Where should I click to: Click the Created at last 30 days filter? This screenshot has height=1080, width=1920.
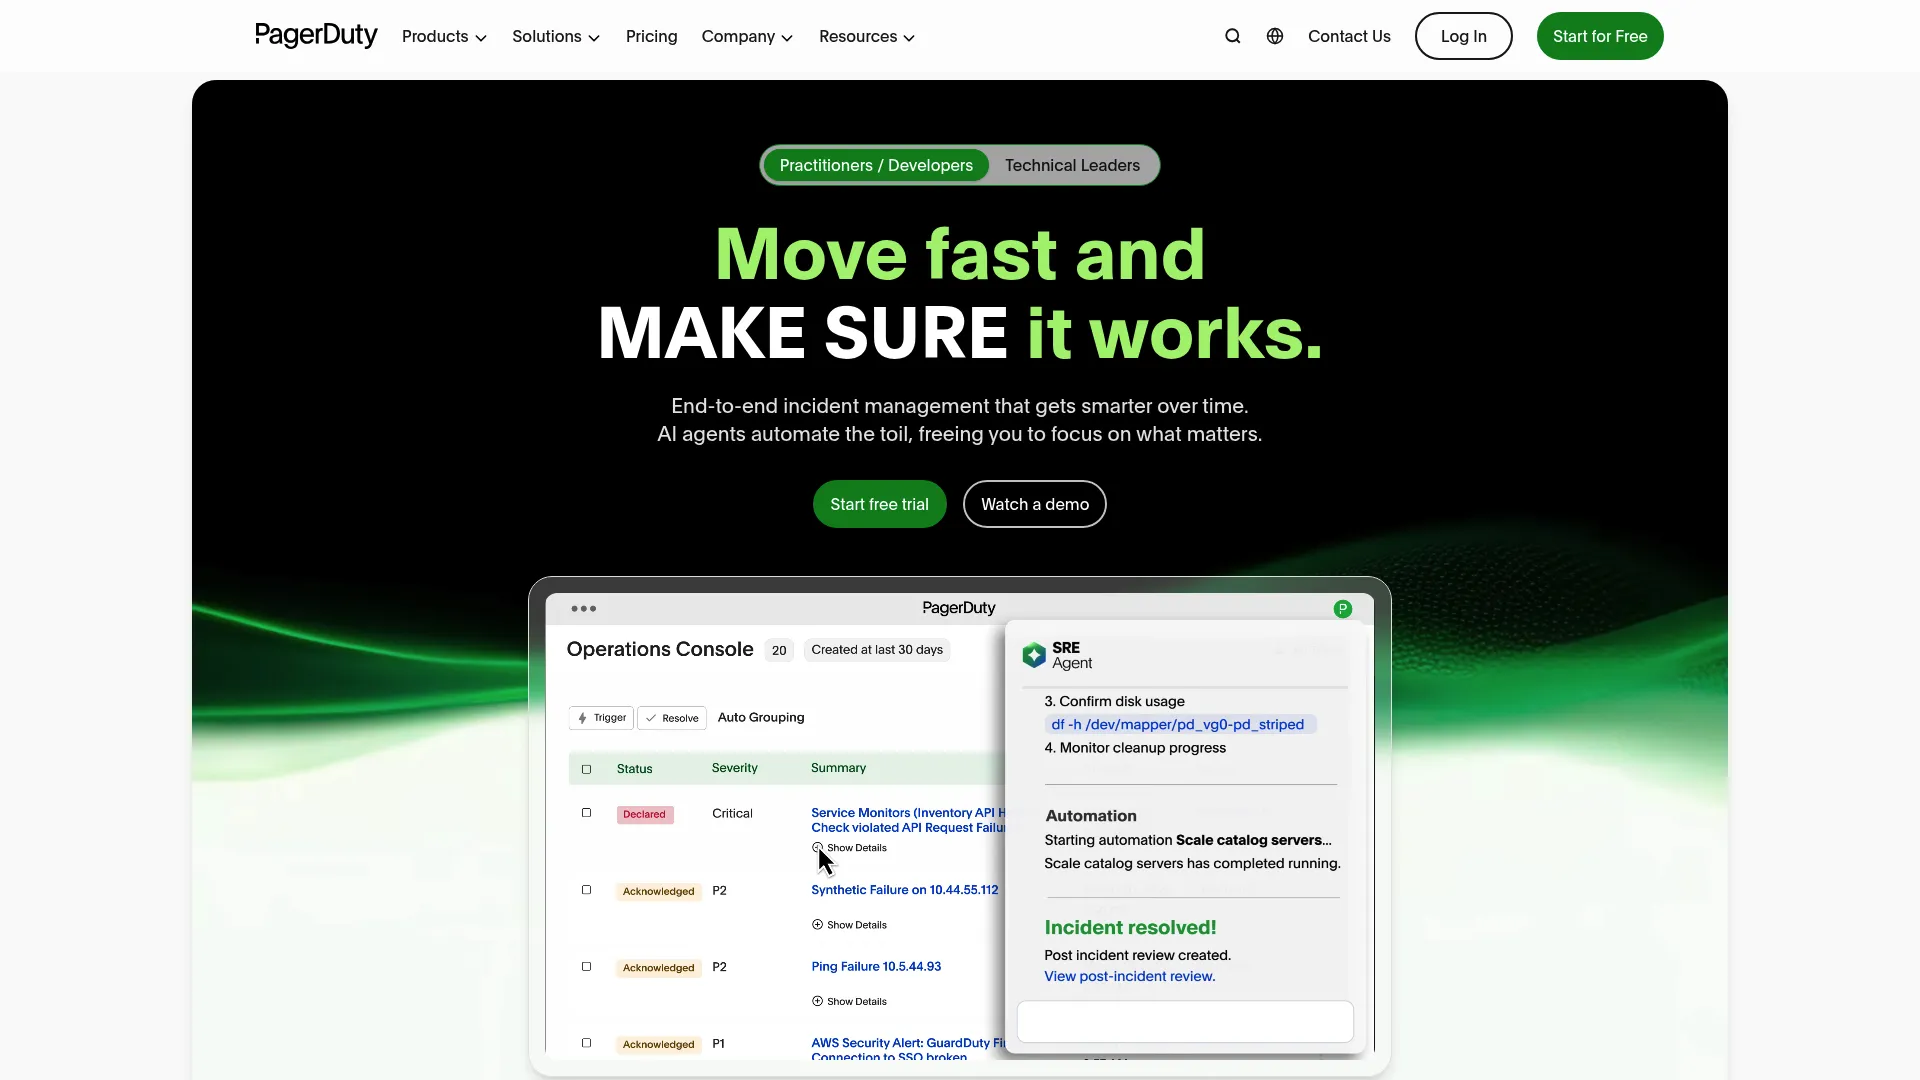point(877,650)
